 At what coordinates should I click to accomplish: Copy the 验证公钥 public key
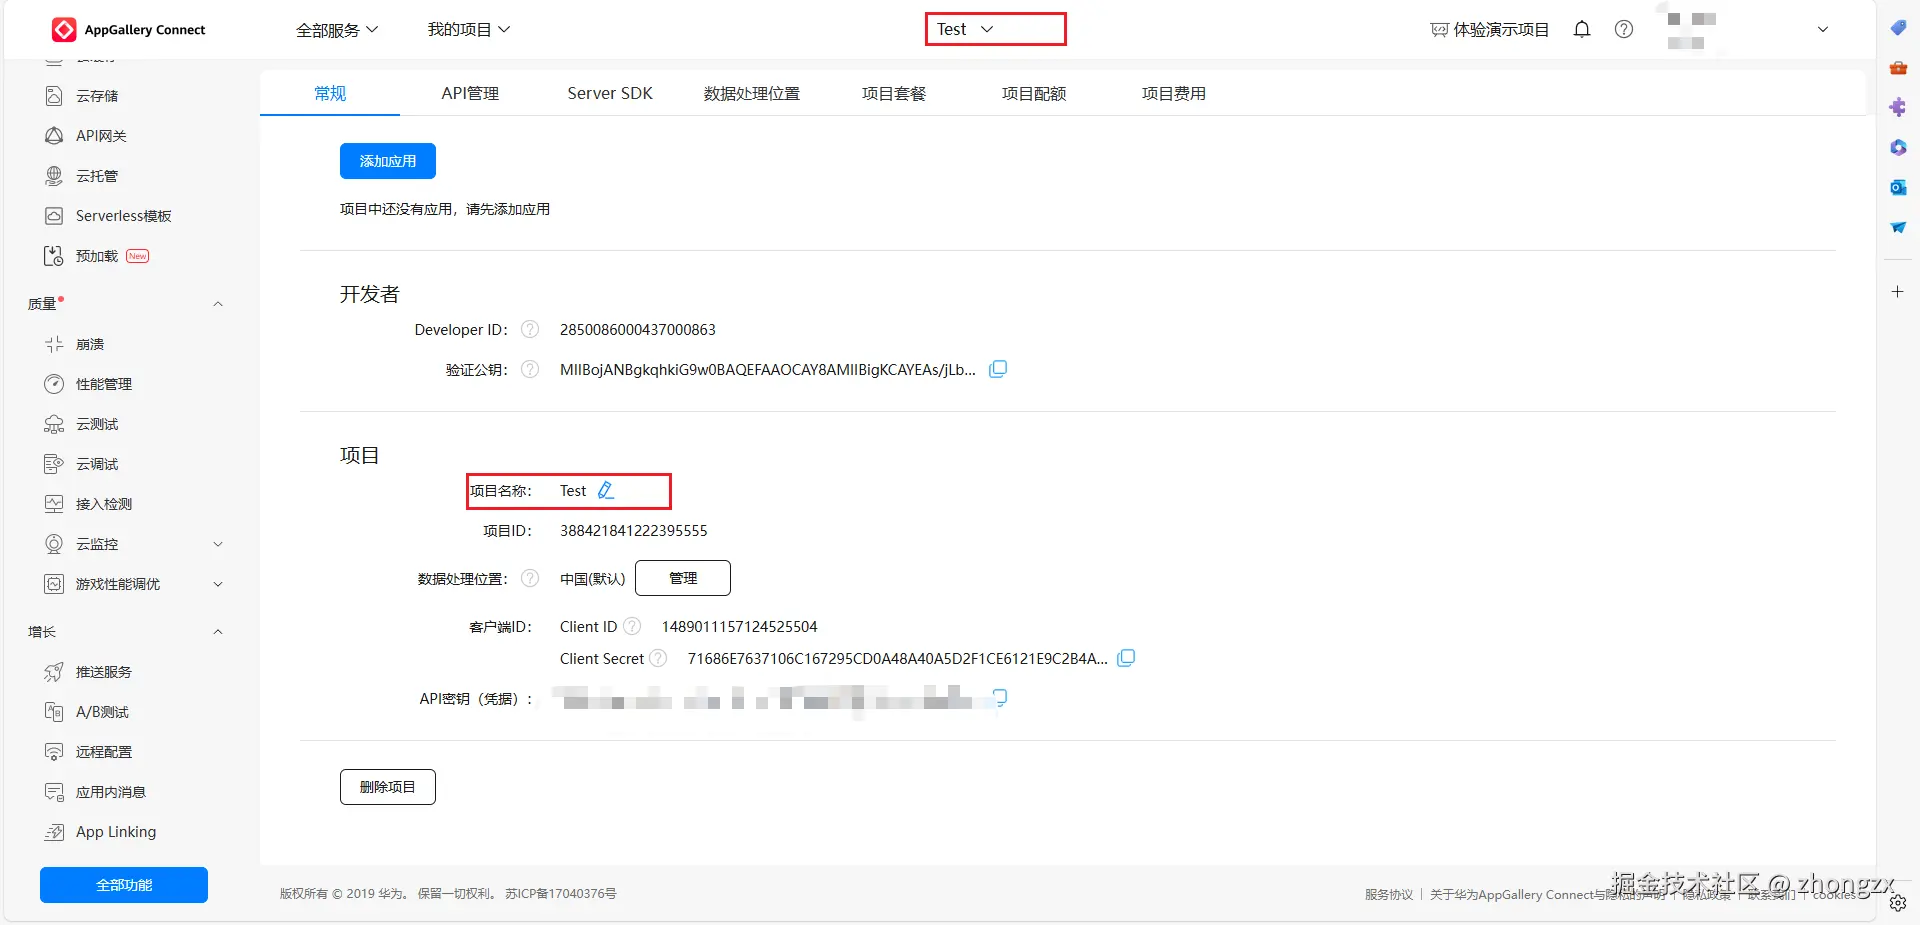coord(998,369)
